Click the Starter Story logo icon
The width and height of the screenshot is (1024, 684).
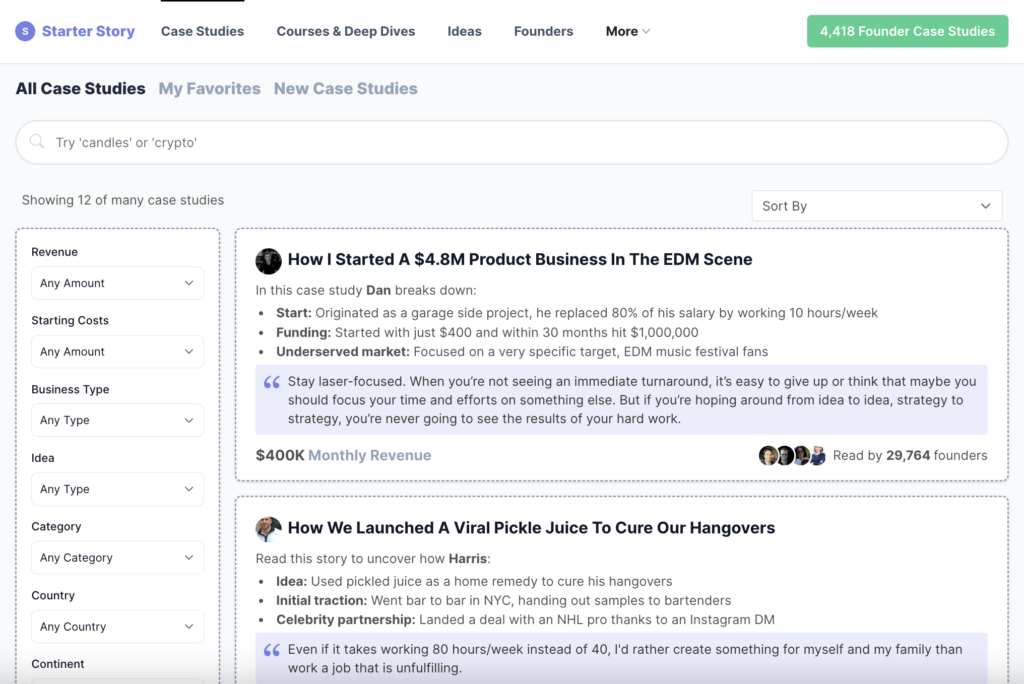25,31
